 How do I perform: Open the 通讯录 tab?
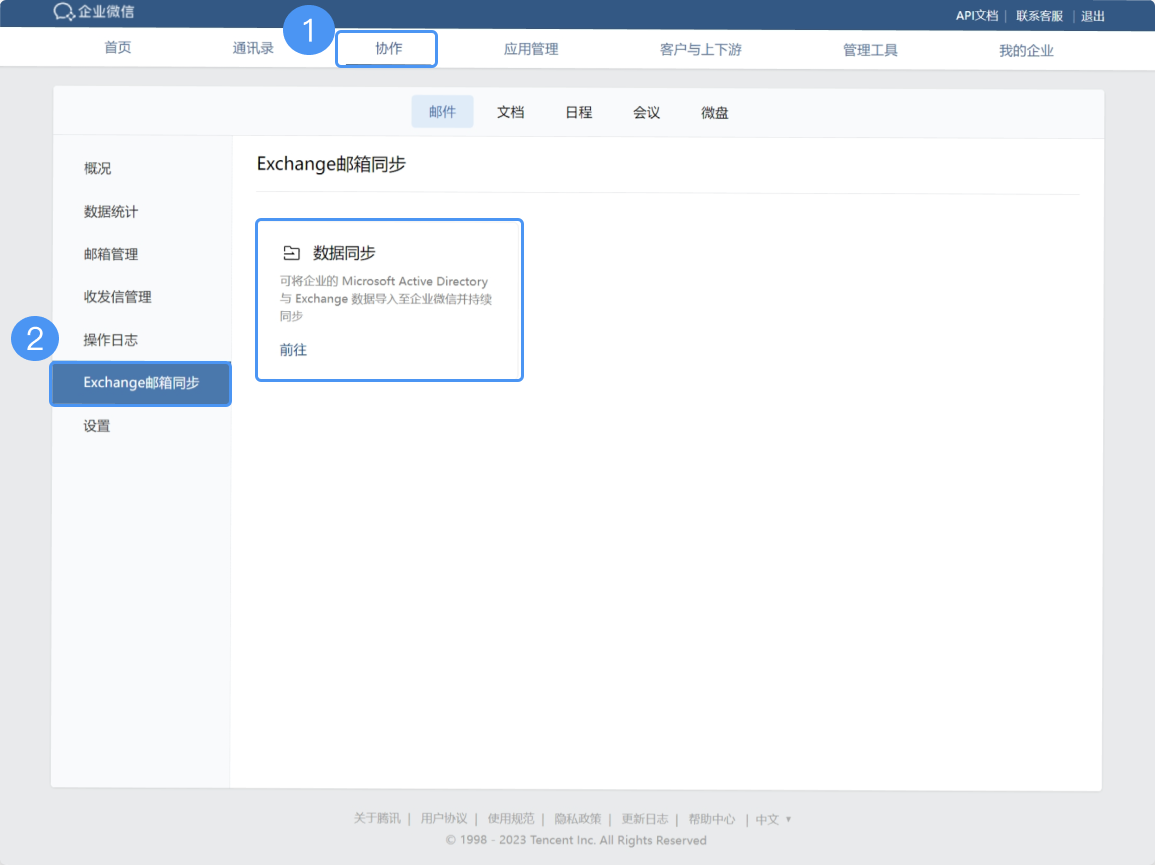point(253,49)
